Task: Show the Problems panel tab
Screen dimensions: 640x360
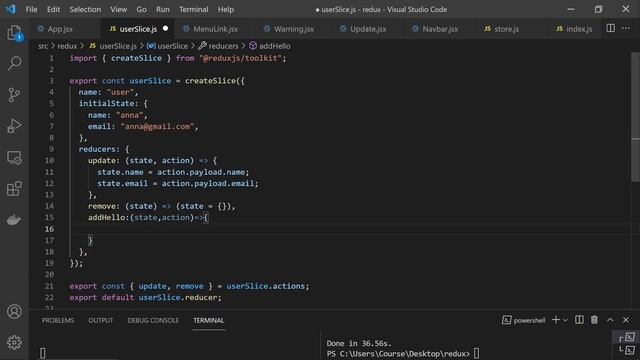Action: (58, 320)
